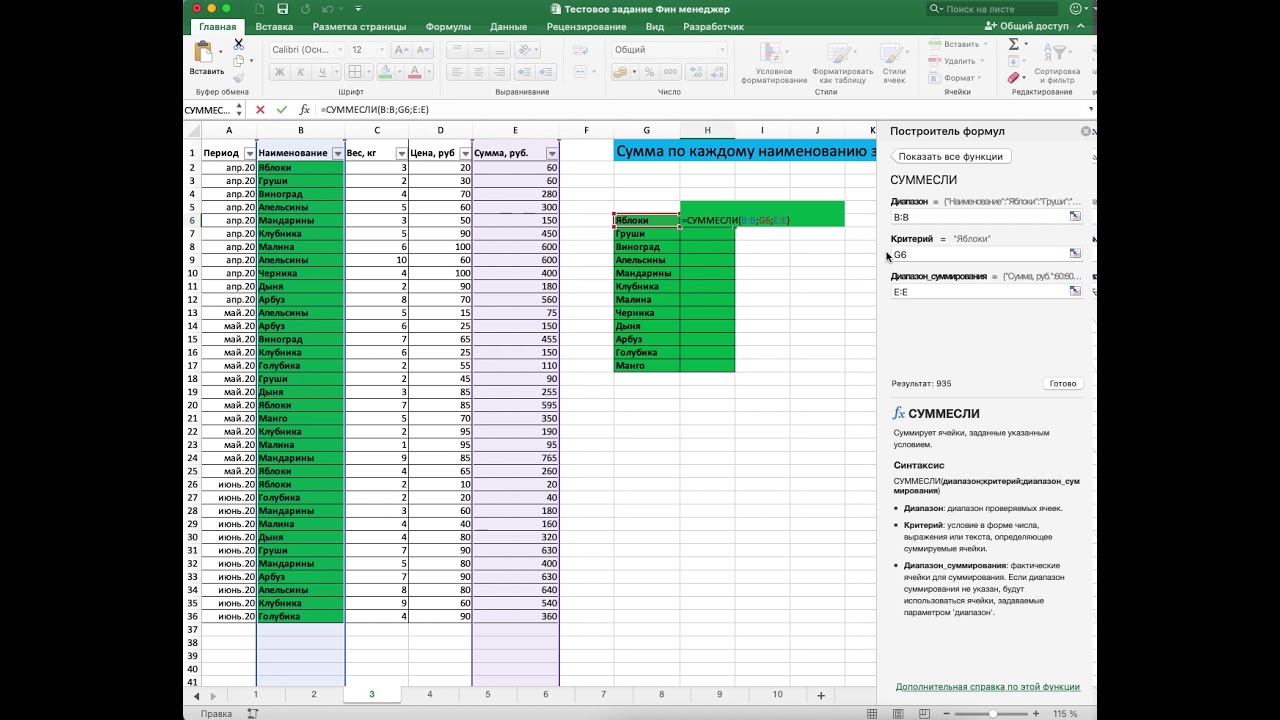Click the Save floppy disk icon
The image size is (1280, 720).
(x=283, y=9)
